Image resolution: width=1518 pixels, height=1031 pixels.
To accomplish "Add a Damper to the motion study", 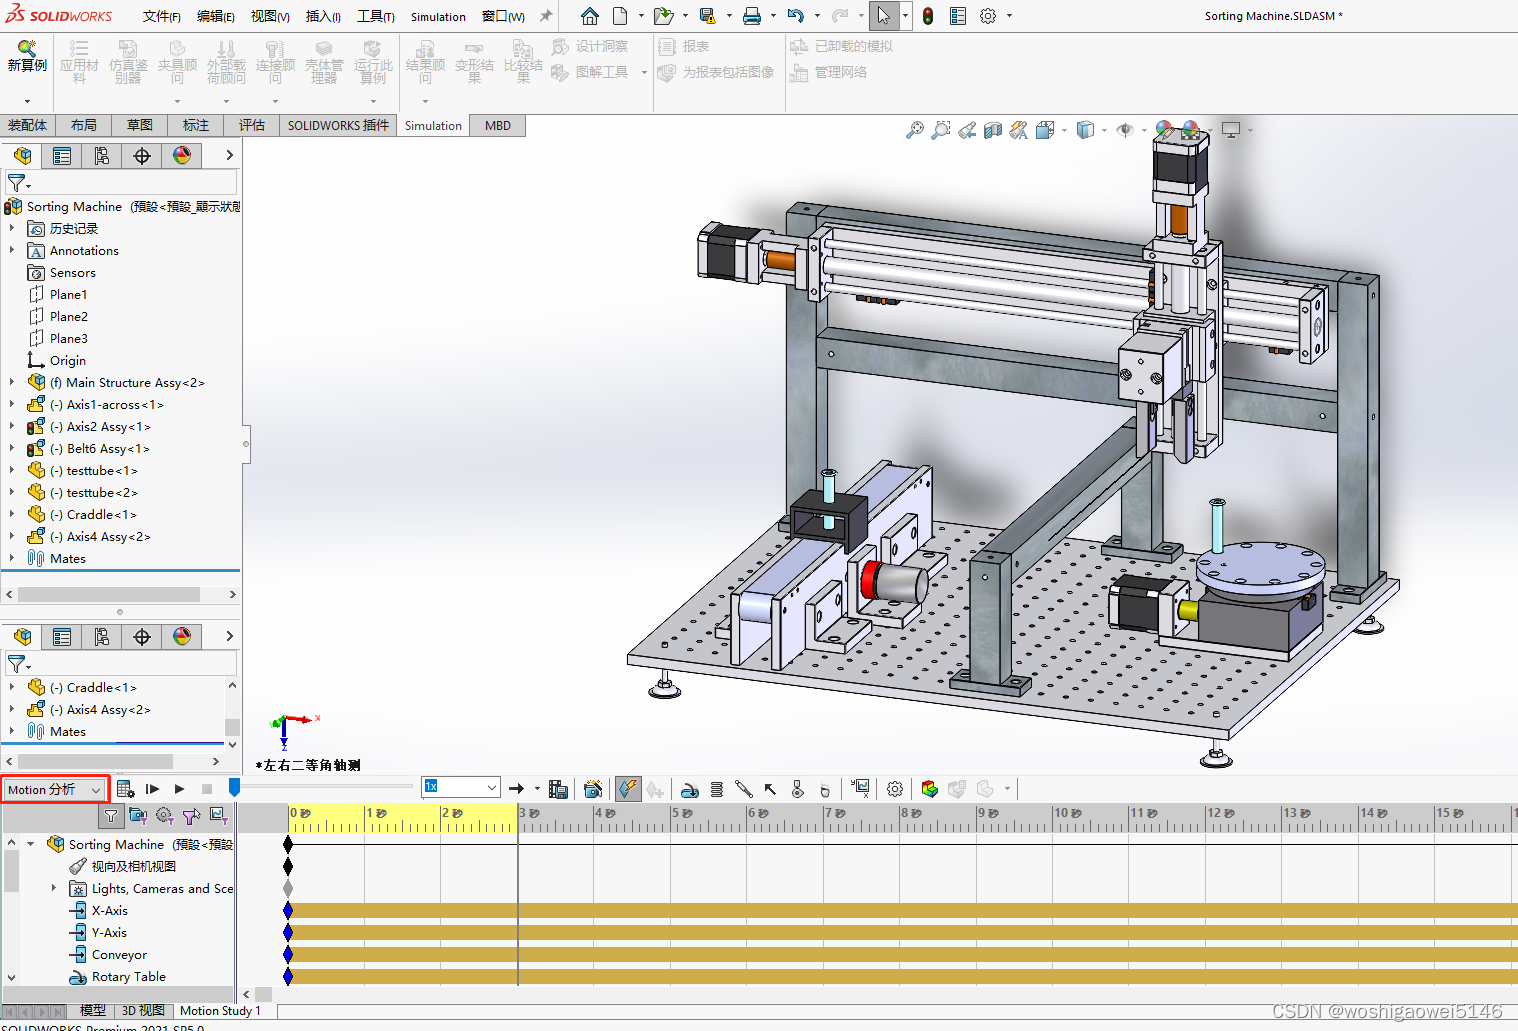I will point(743,789).
